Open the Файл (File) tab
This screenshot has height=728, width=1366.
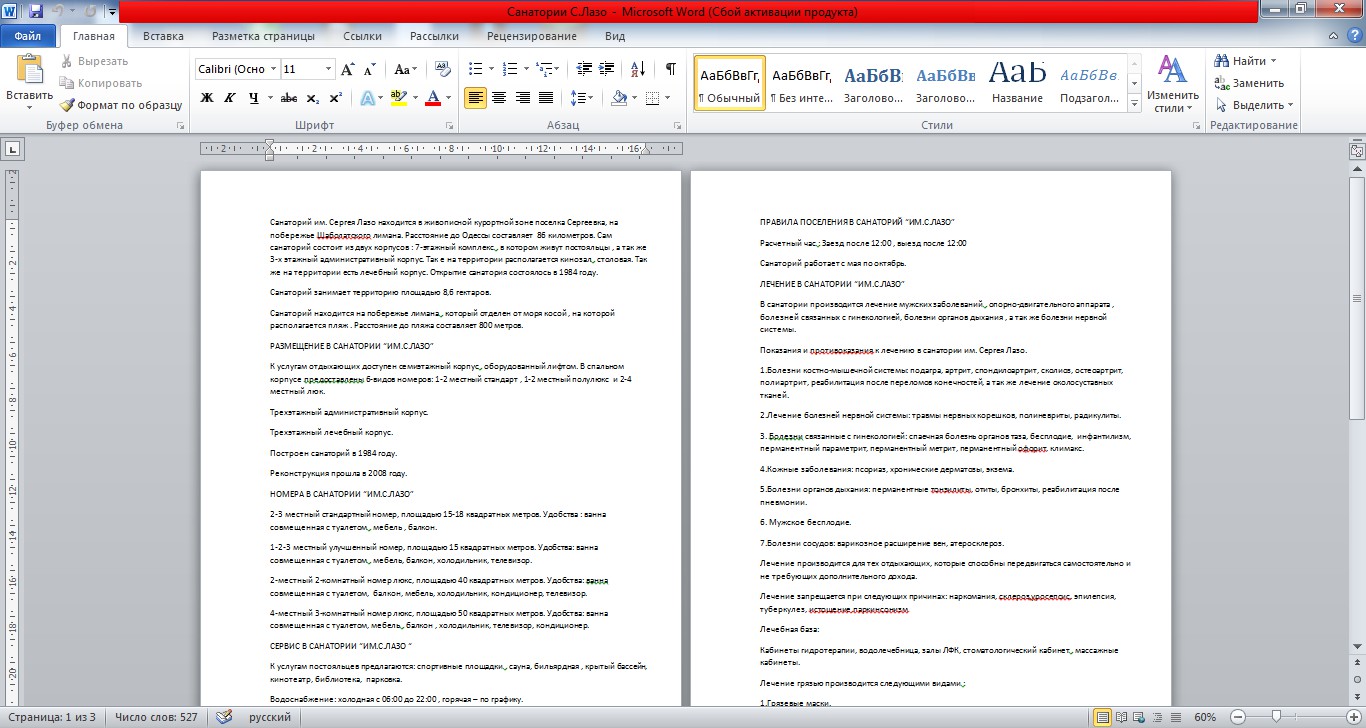coord(28,36)
